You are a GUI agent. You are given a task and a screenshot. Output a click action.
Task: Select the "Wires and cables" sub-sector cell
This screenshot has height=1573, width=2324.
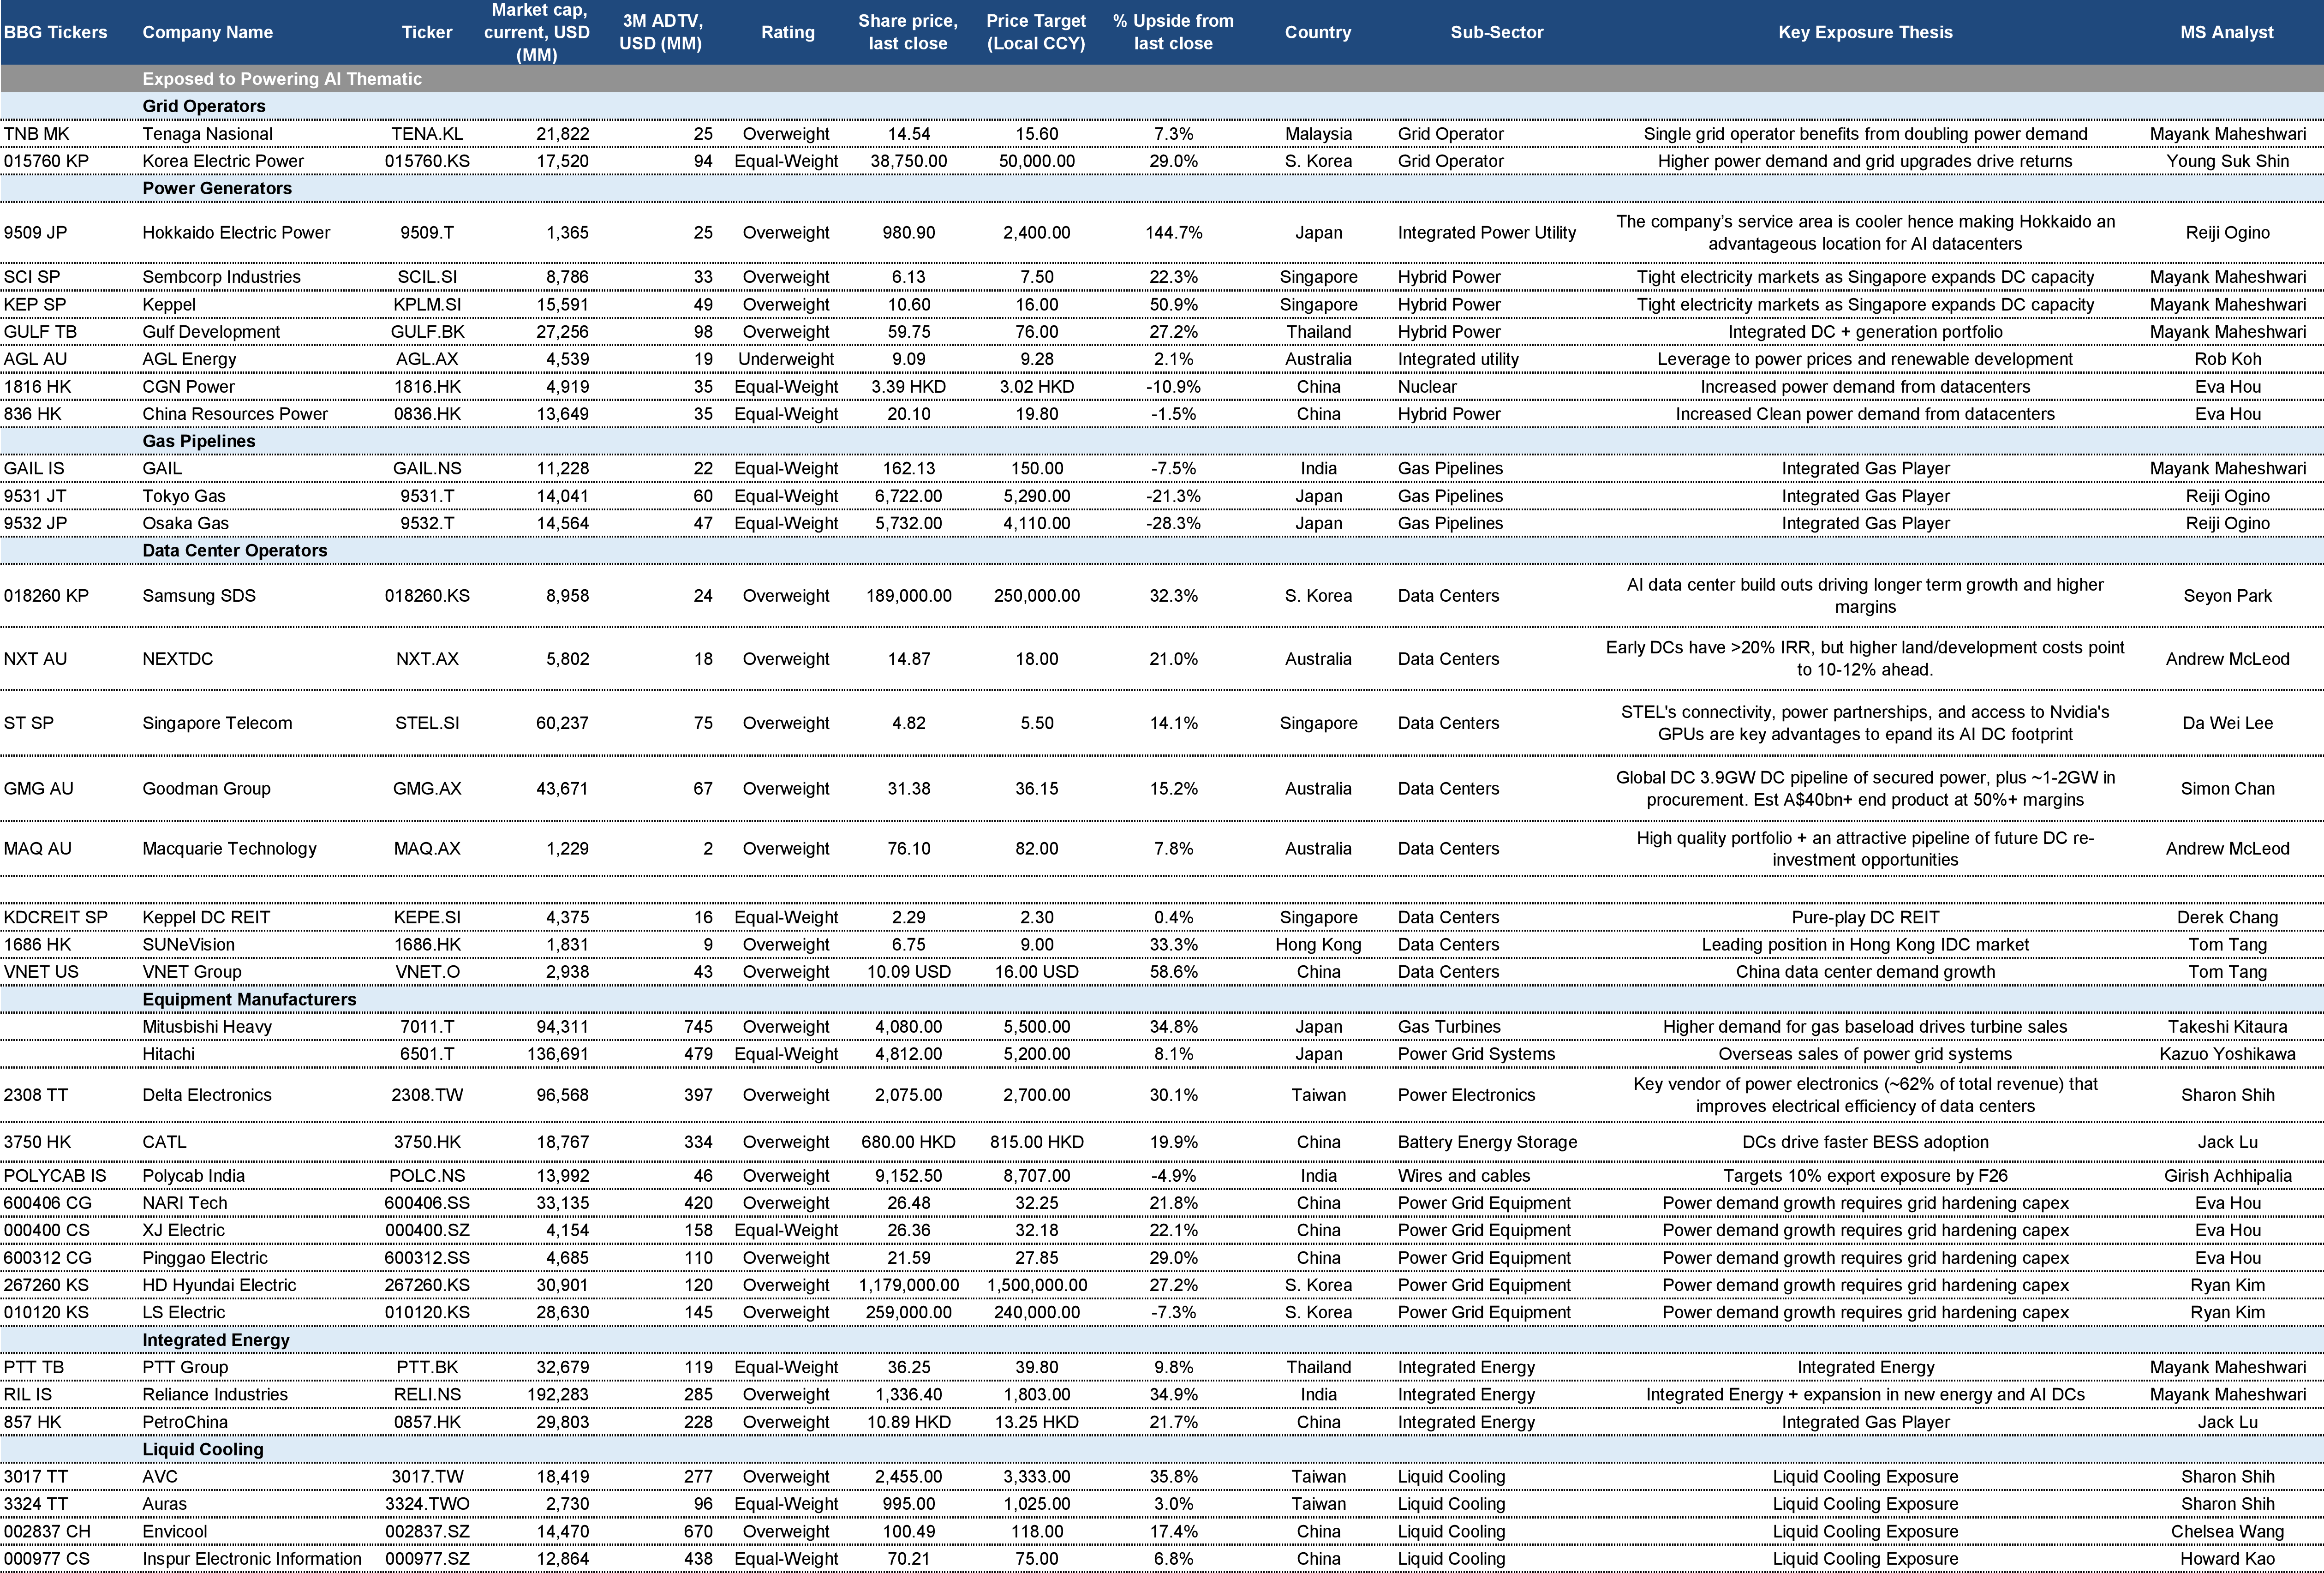pyautogui.click(x=1464, y=1176)
